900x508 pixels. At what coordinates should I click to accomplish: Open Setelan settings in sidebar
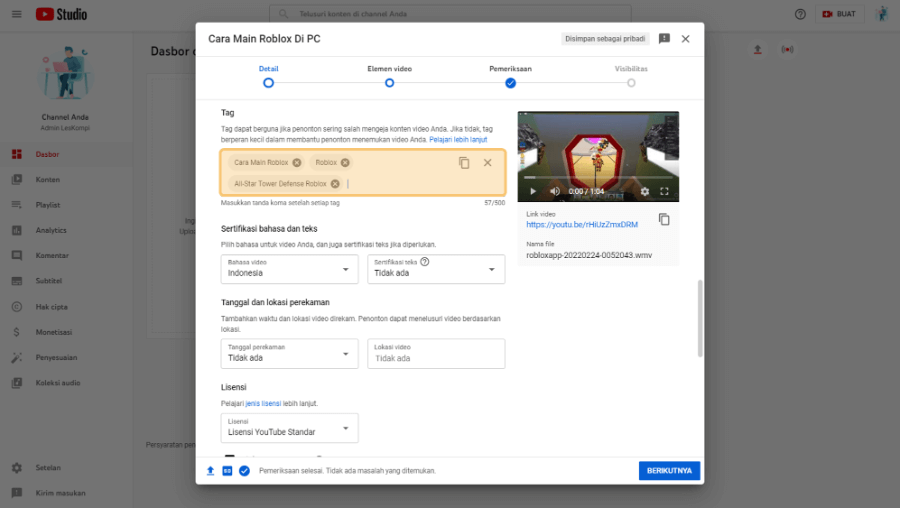tap(66, 467)
